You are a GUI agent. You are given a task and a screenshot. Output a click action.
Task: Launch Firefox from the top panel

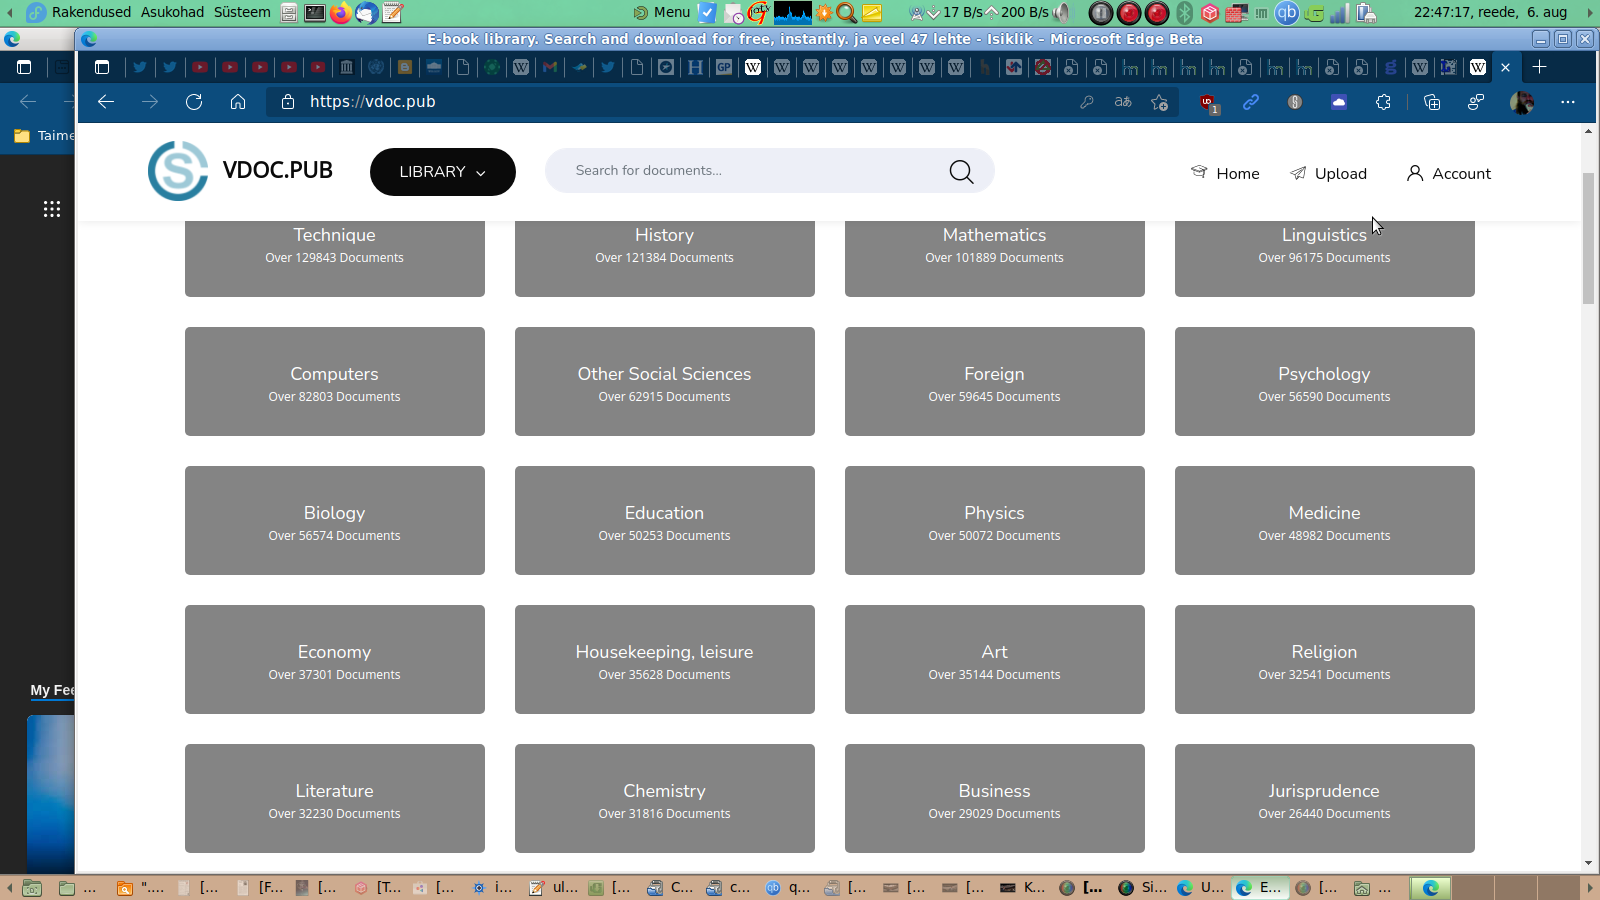[x=341, y=13]
